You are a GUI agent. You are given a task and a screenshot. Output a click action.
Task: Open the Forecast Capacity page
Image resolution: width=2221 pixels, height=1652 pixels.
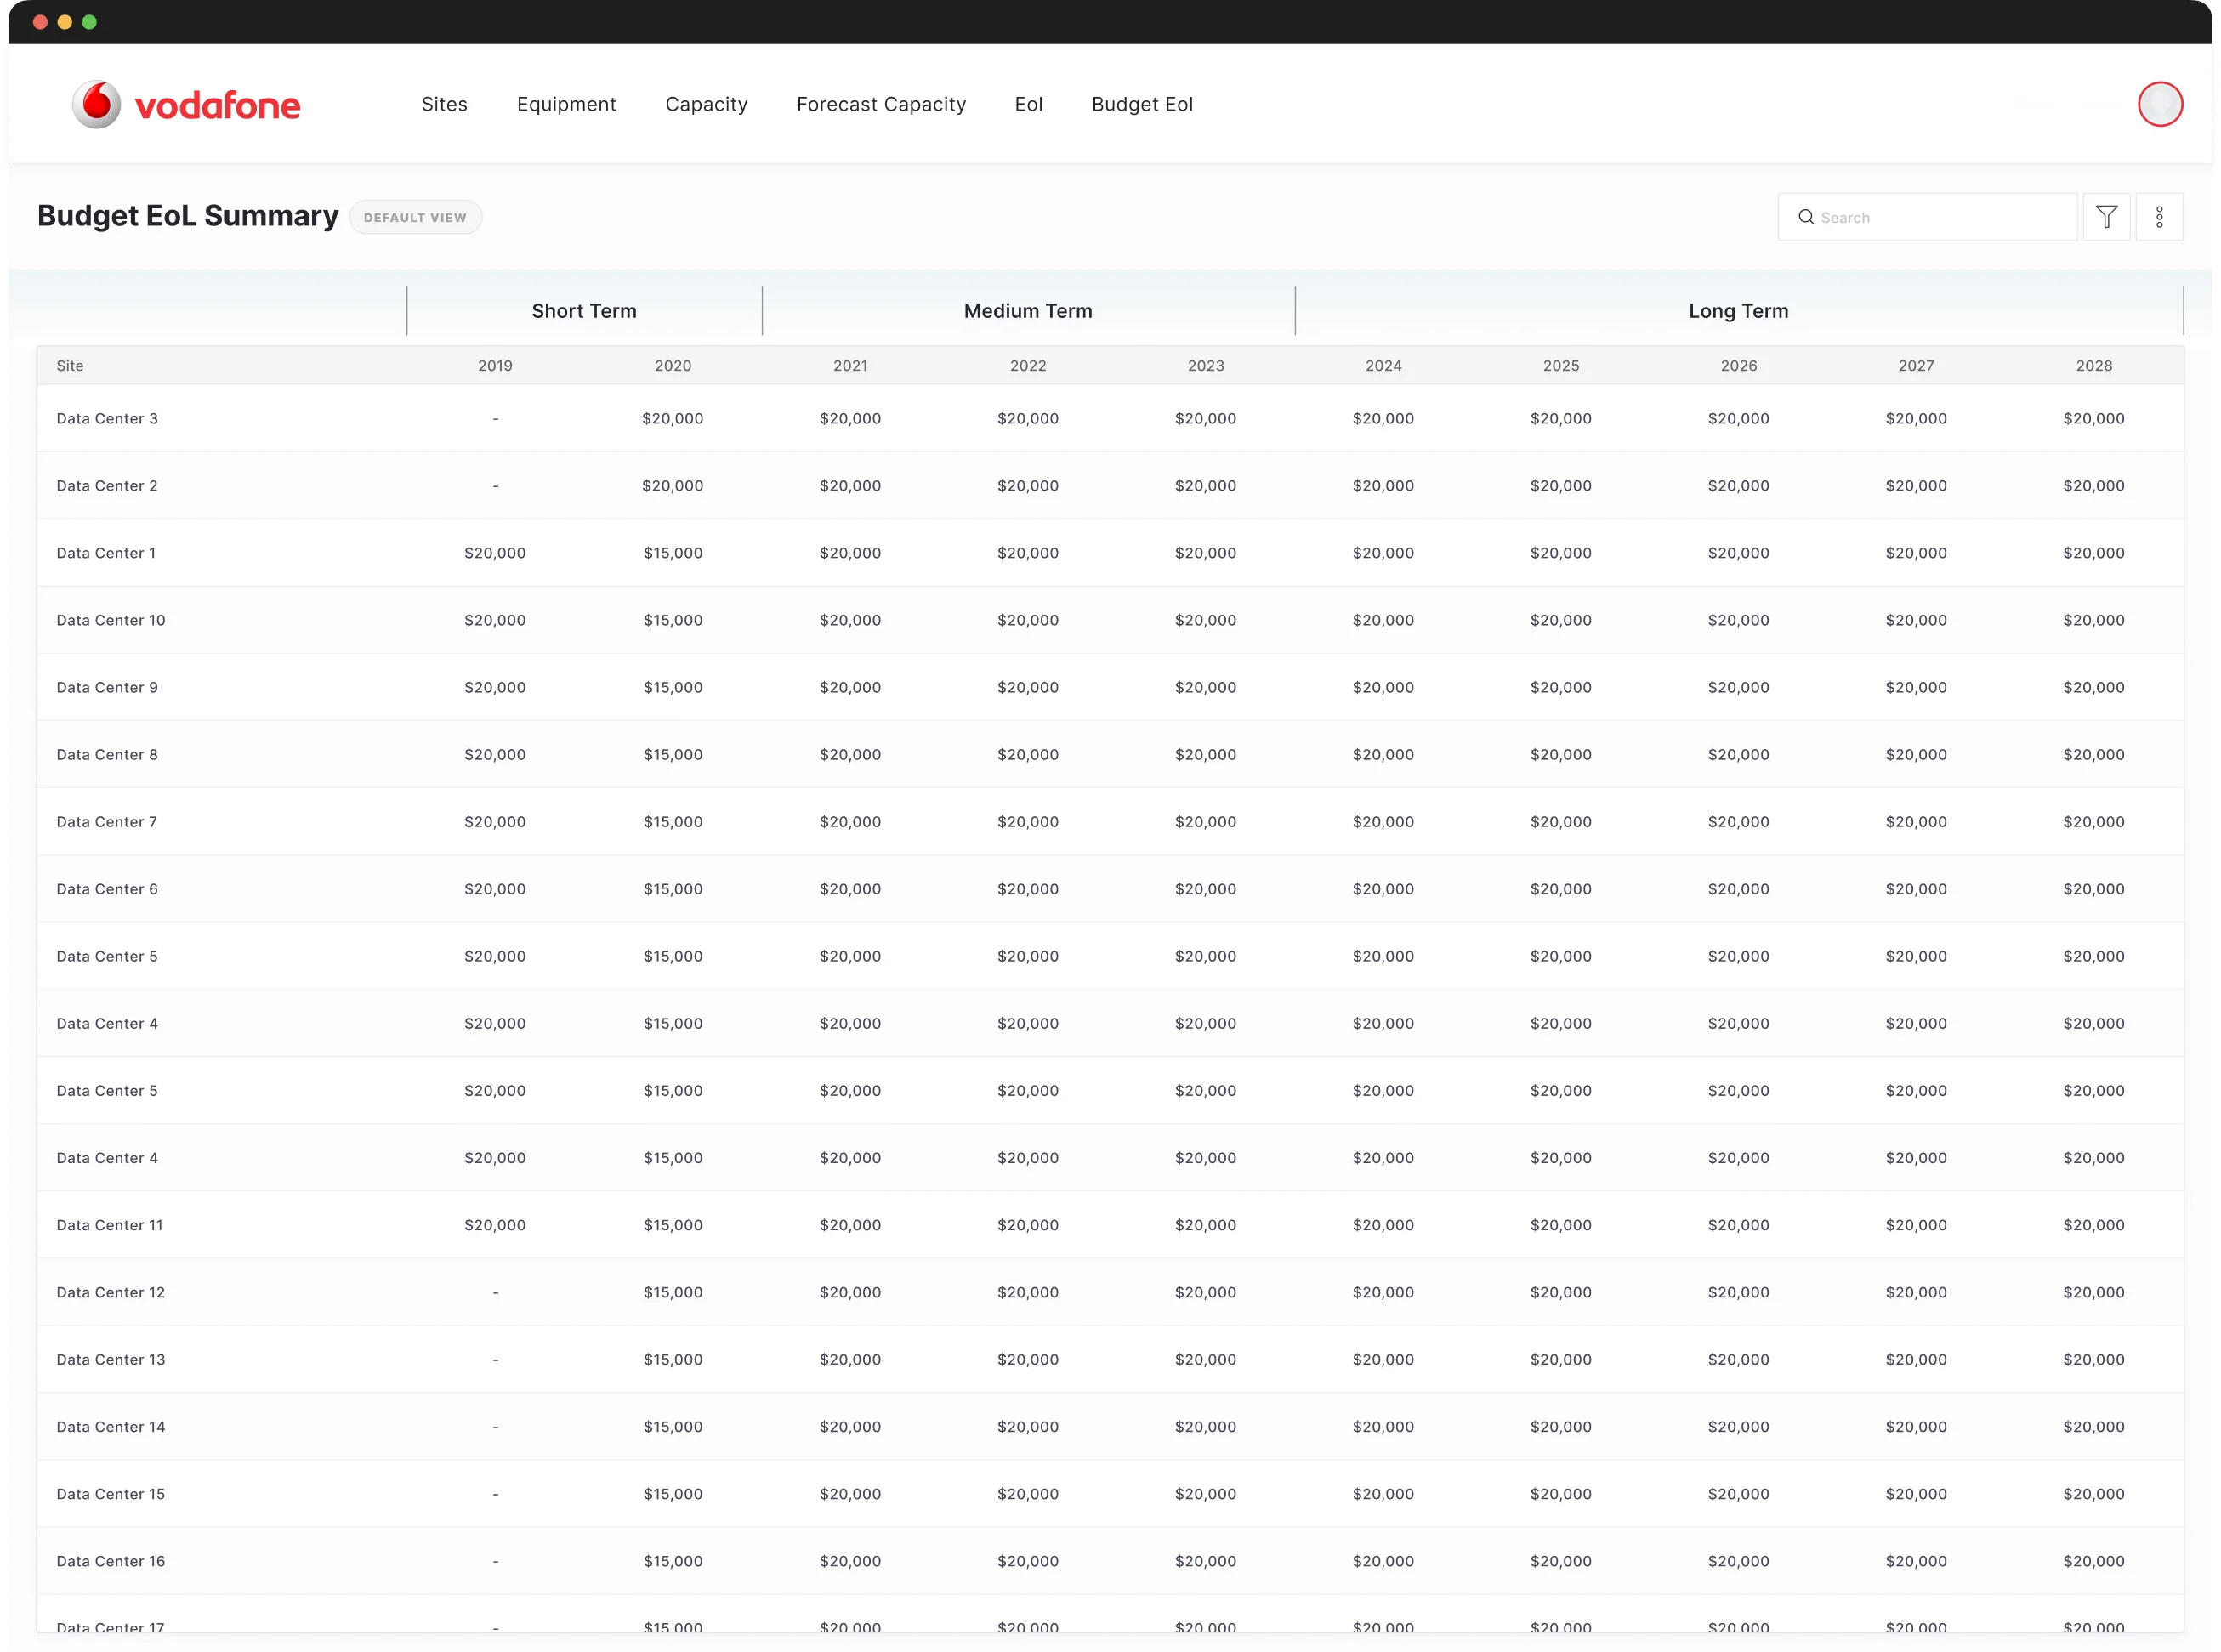point(881,104)
